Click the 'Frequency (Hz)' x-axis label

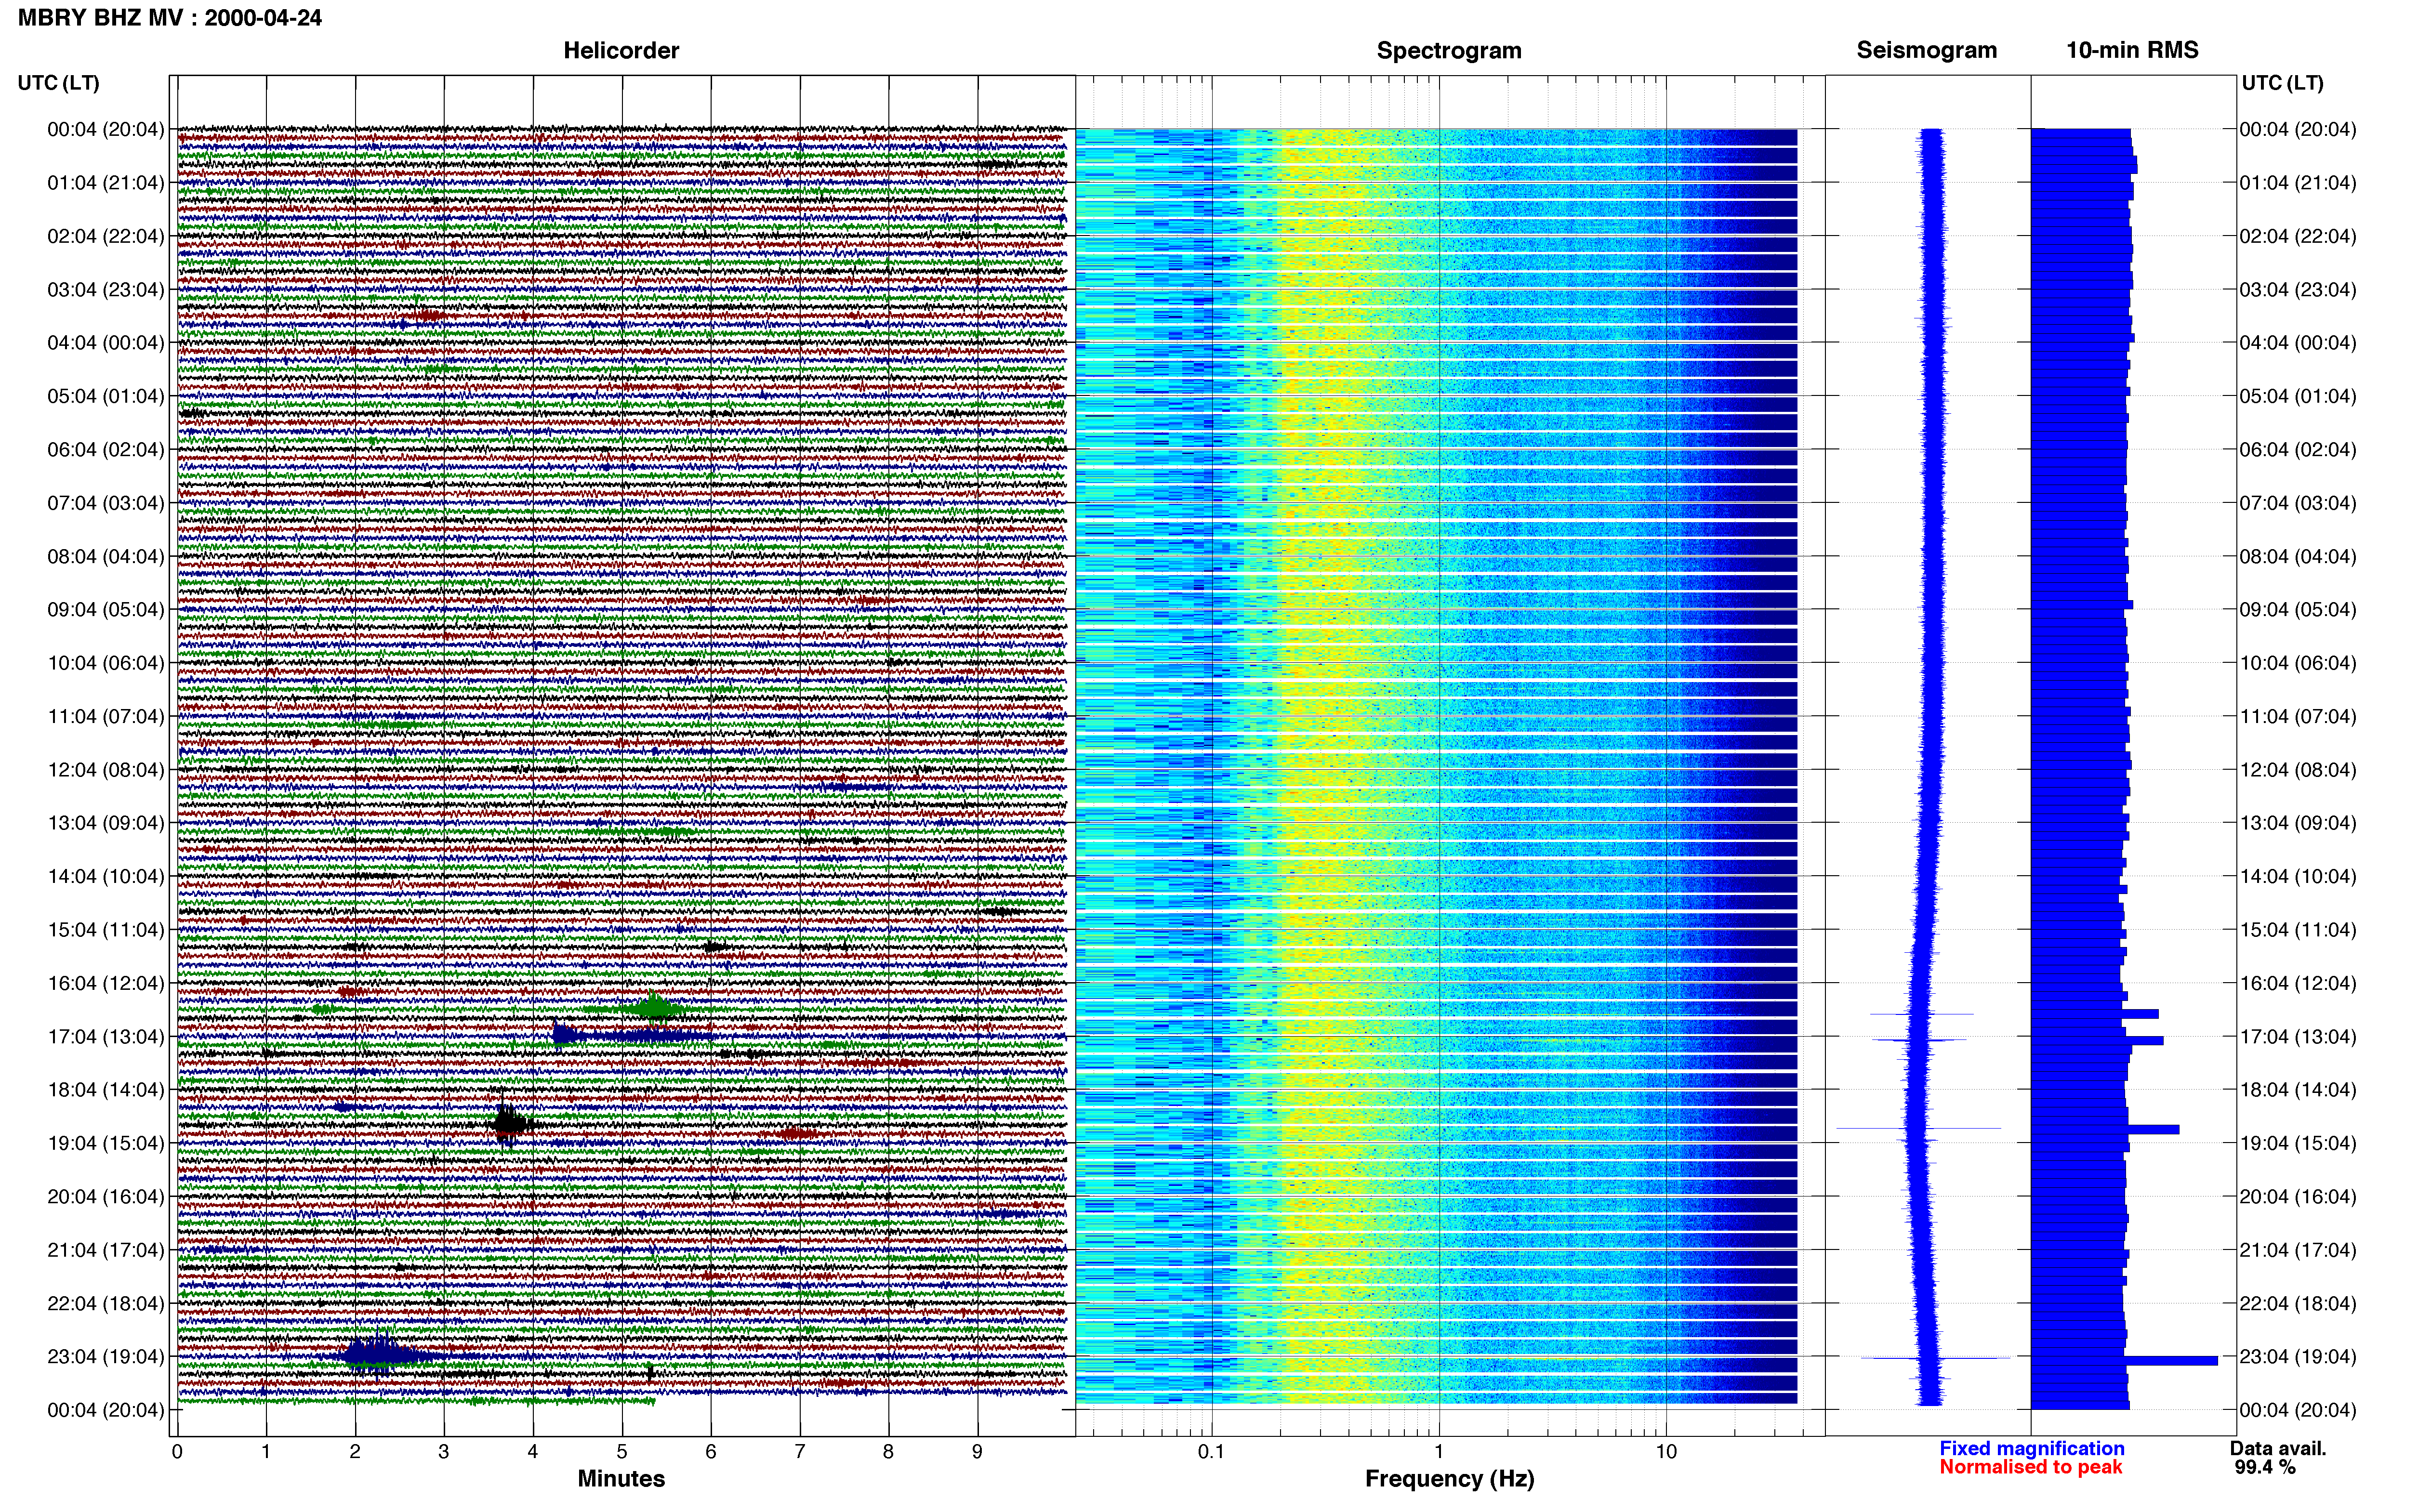click(x=1449, y=1479)
